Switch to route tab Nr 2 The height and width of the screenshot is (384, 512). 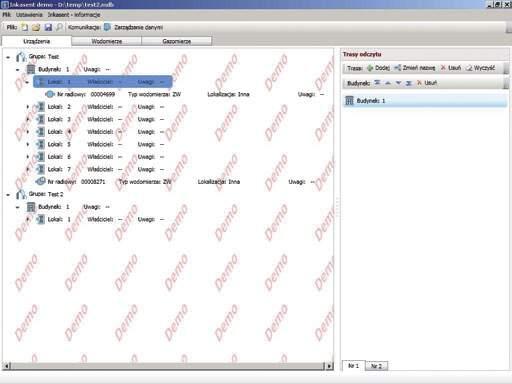point(377,366)
